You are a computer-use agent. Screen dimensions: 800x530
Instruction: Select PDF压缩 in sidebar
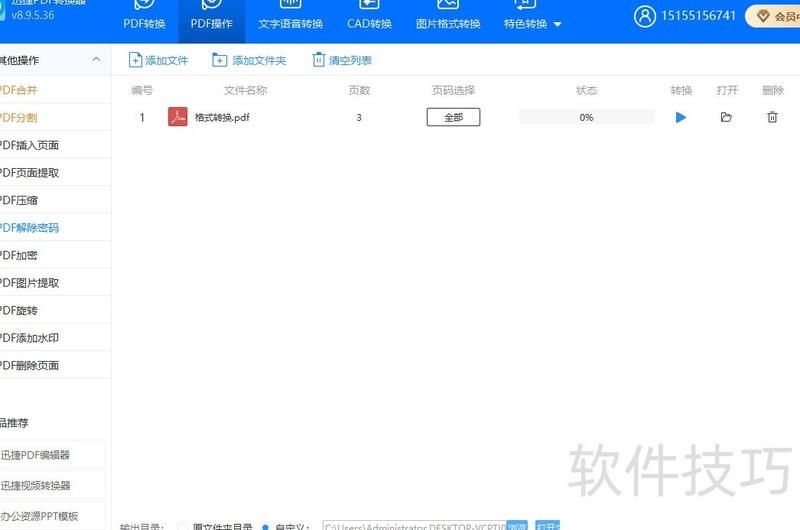point(54,200)
